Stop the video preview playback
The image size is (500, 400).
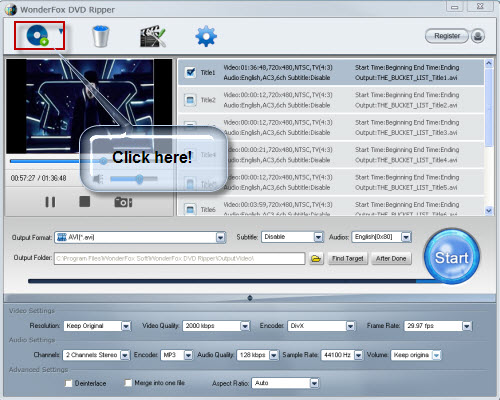[x=85, y=201]
